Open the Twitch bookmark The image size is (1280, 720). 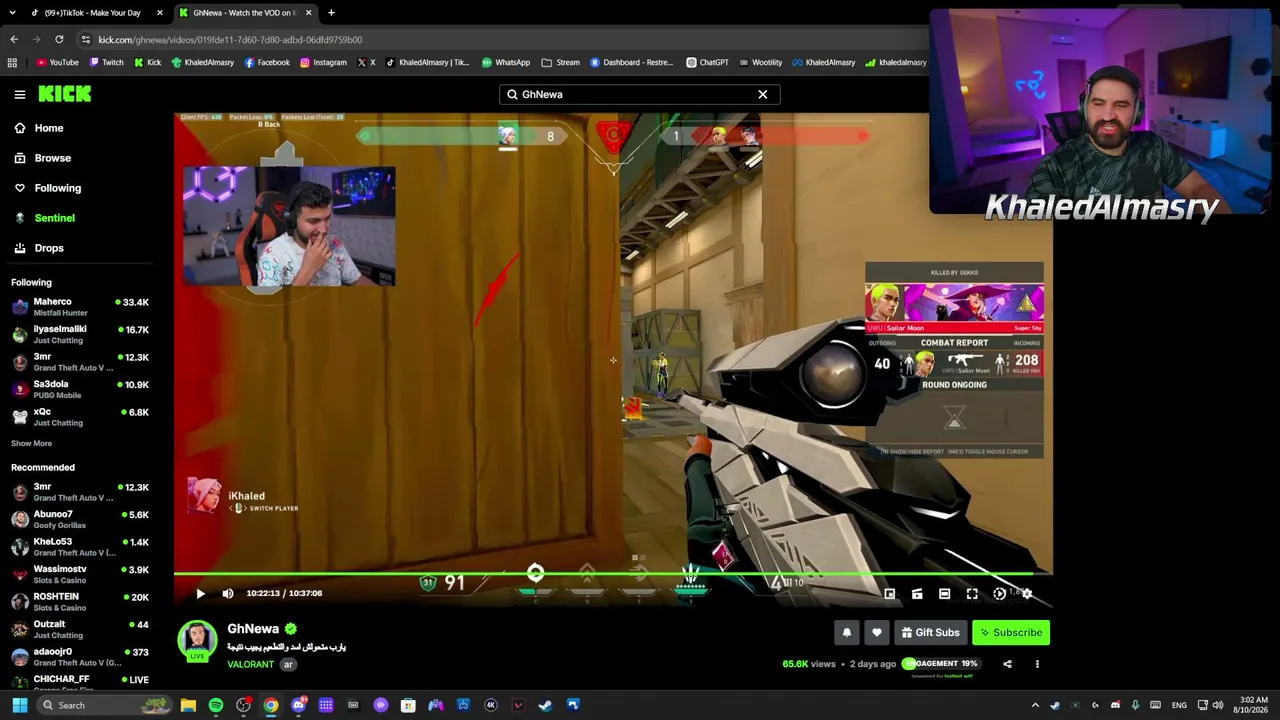click(x=106, y=62)
